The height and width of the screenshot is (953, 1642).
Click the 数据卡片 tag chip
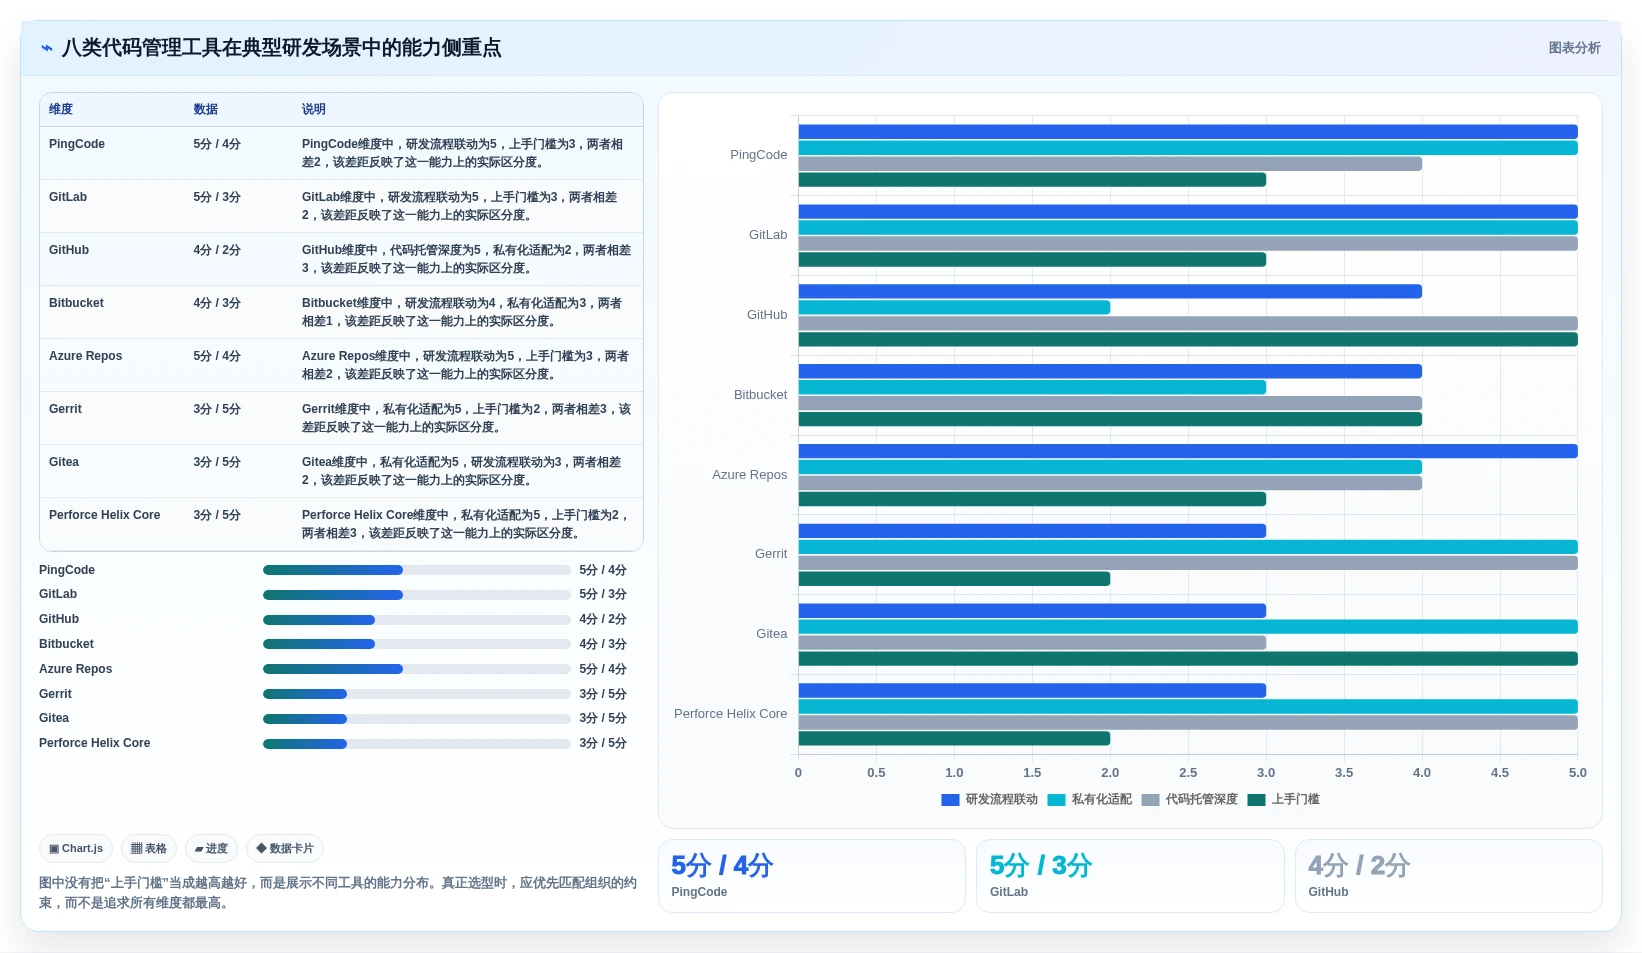[x=285, y=849]
